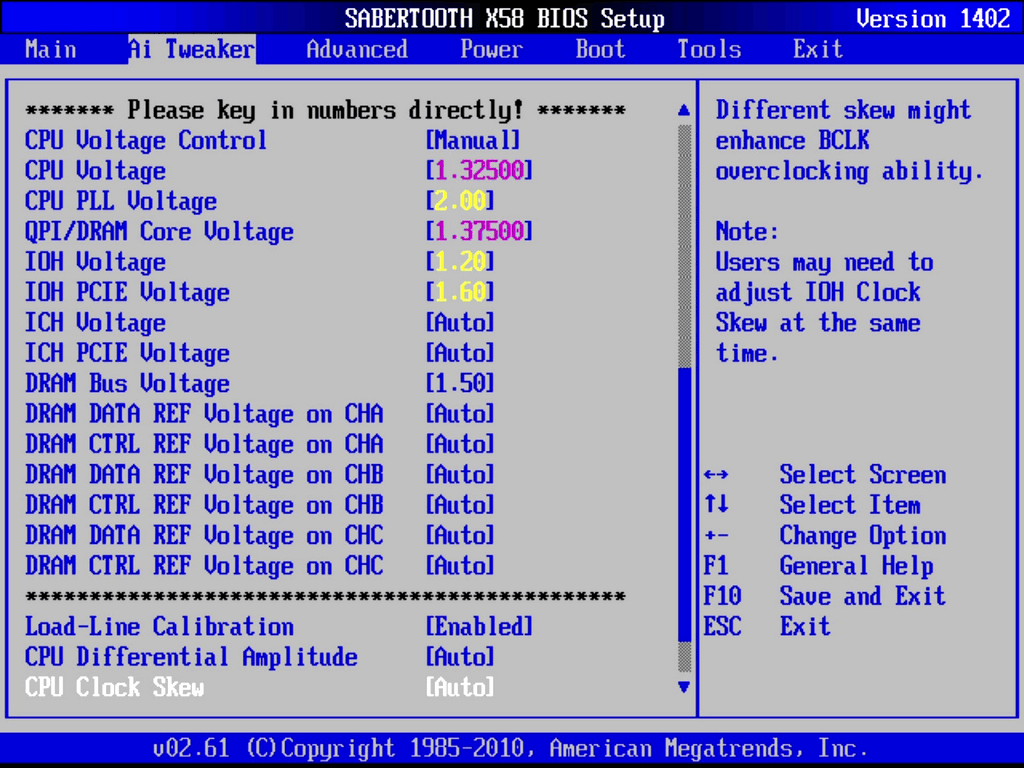Viewport: 1024px width, 768px height.
Task: Open DRAM CTRL REF Voltage on CHA option
Action: pos(460,444)
